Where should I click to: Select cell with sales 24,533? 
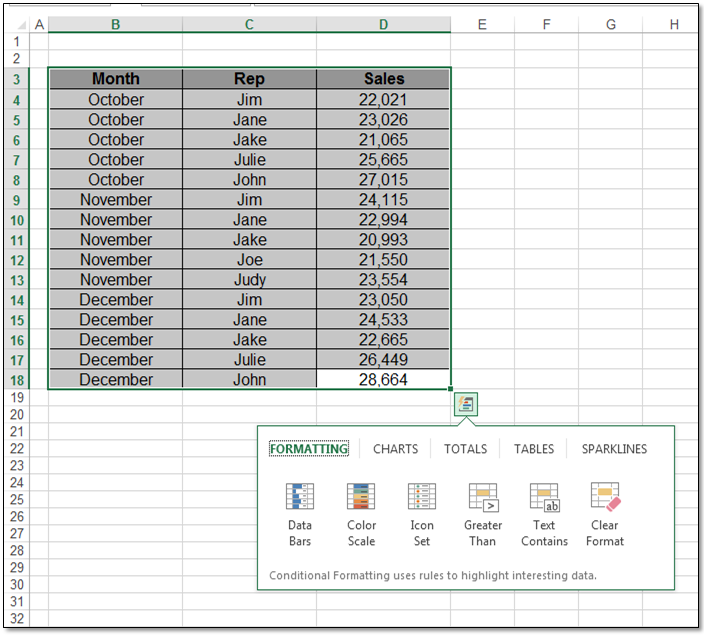click(383, 319)
